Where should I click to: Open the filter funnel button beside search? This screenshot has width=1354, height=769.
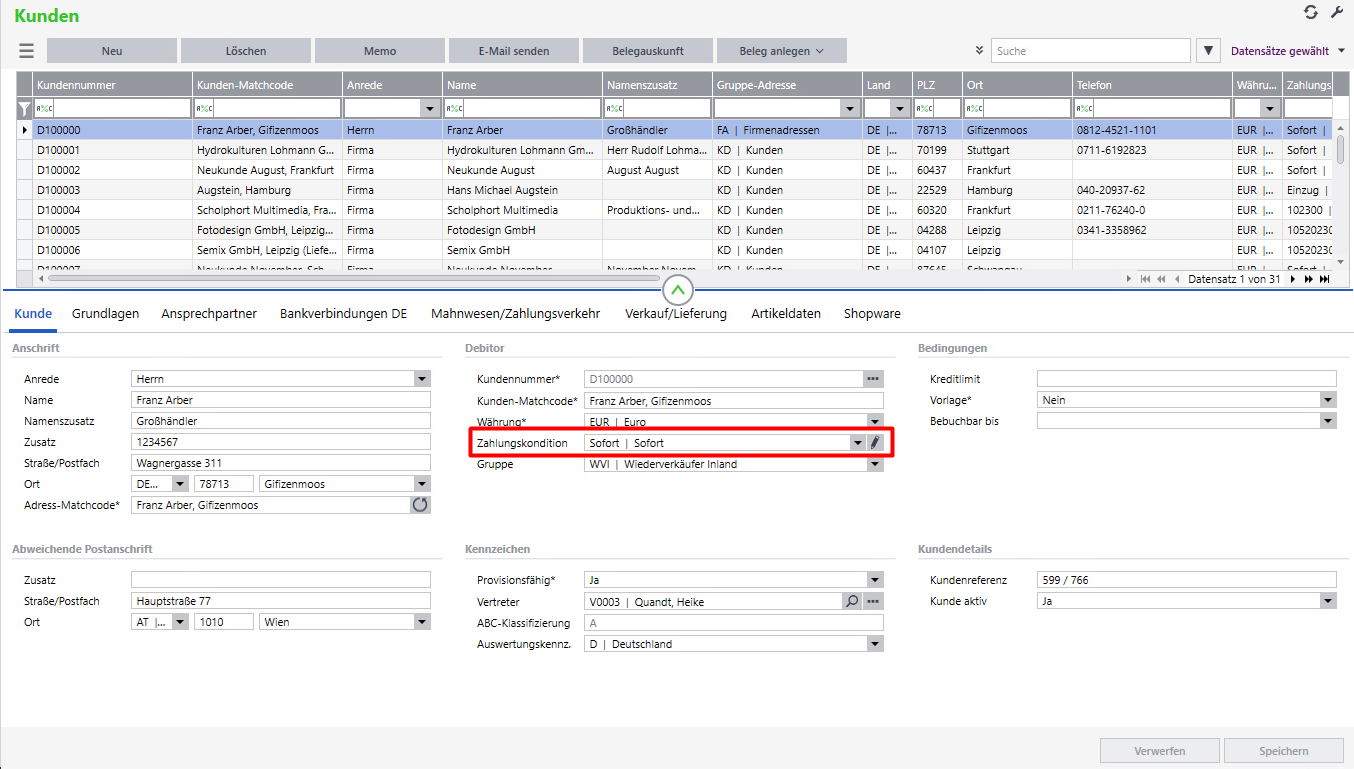(x=1208, y=51)
